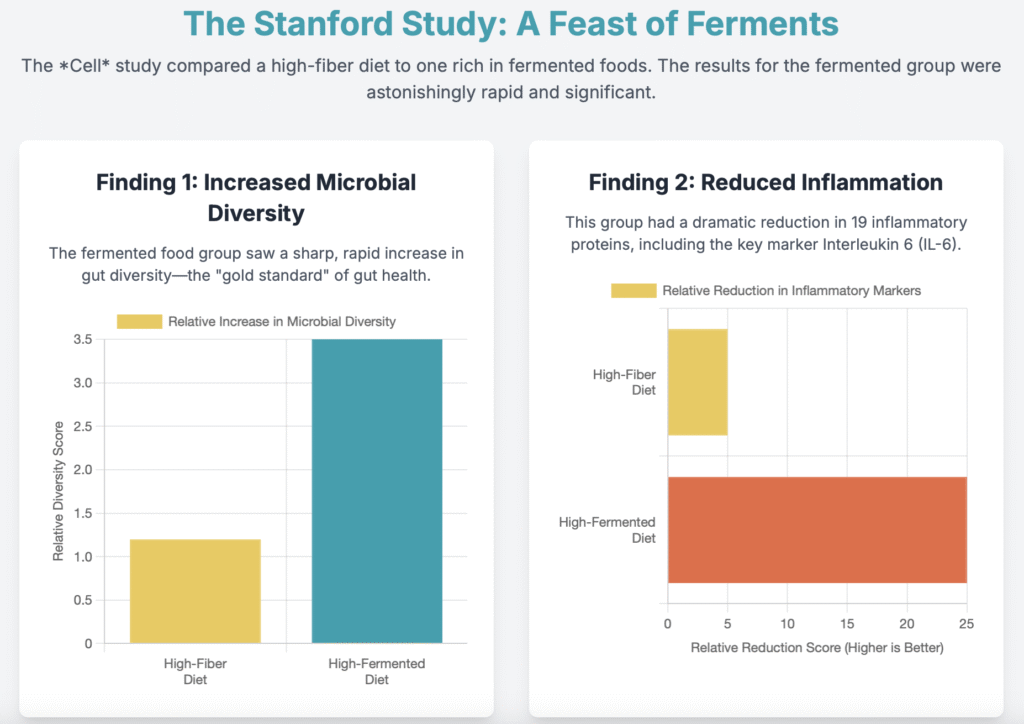The image size is (1024, 724).
Task: Click the orange High-Fermented horizontal bar
Action: pos(817,529)
